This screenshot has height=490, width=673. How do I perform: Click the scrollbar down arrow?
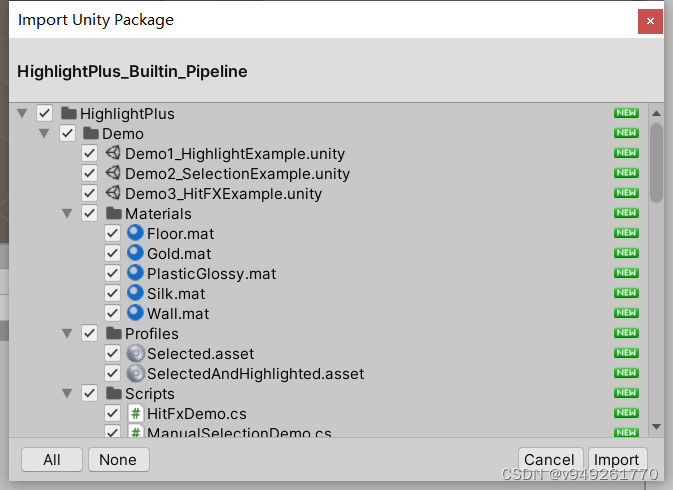point(656,426)
